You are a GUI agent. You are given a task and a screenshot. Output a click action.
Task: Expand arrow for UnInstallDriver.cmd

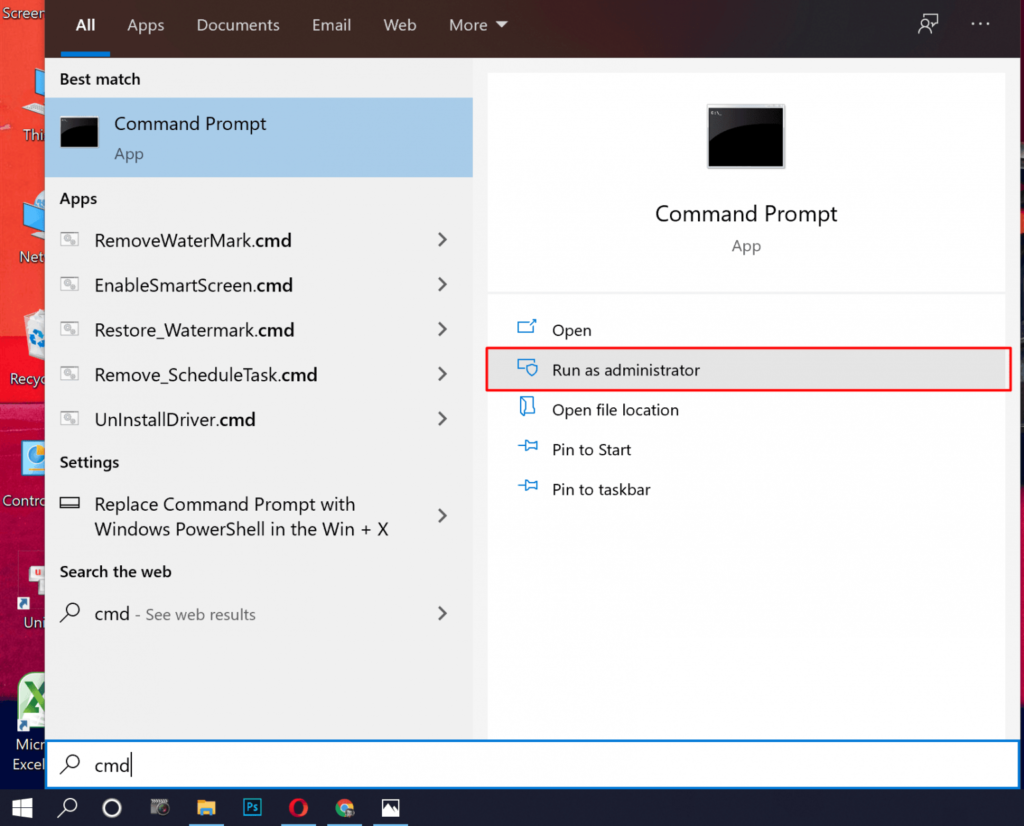[x=442, y=419]
